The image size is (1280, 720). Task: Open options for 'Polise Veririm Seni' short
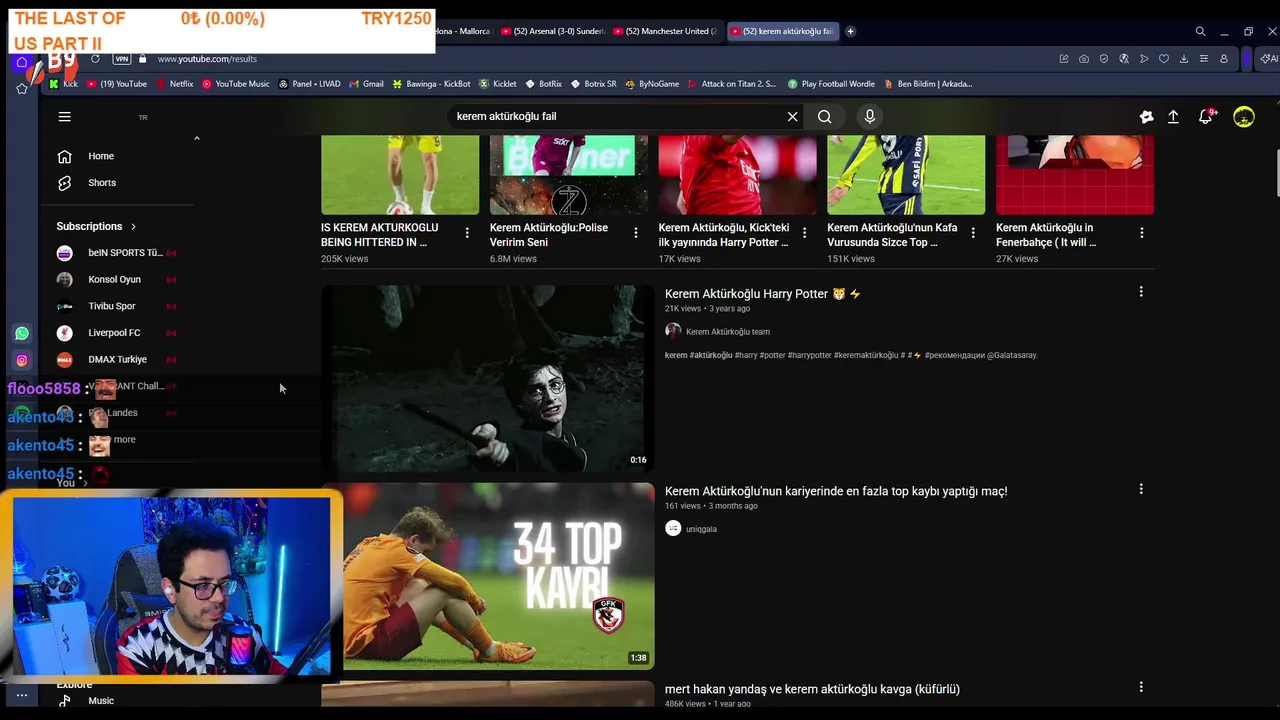635,233
